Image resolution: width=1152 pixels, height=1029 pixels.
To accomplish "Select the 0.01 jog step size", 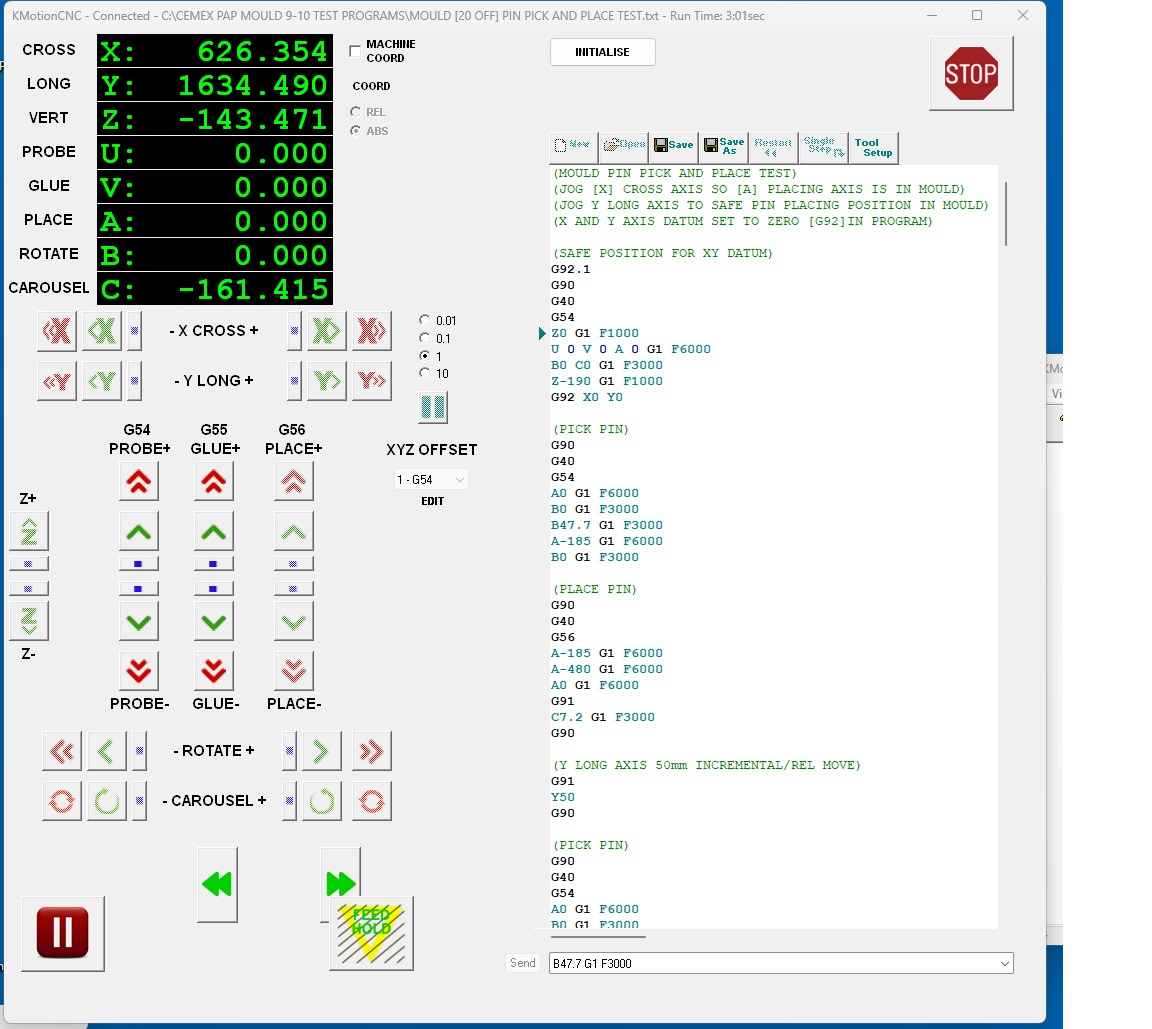I will click(x=425, y=320).
